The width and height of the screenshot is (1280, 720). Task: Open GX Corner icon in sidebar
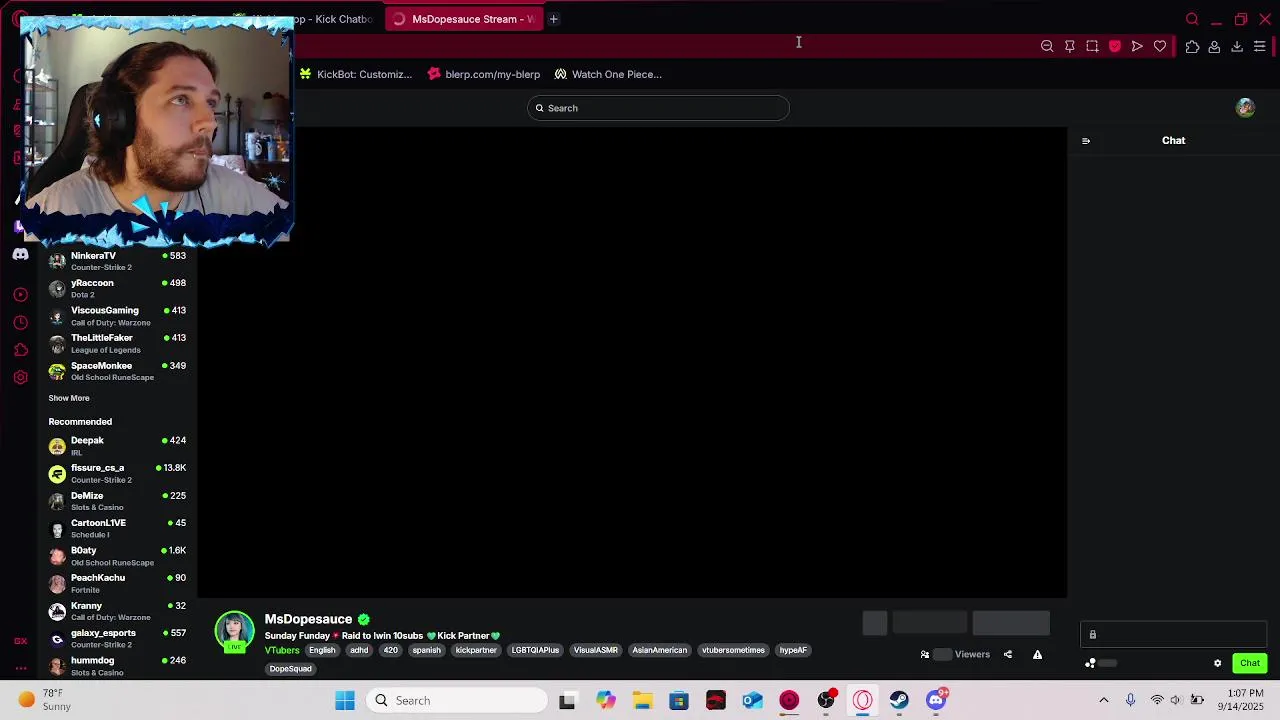pos(20,641)
